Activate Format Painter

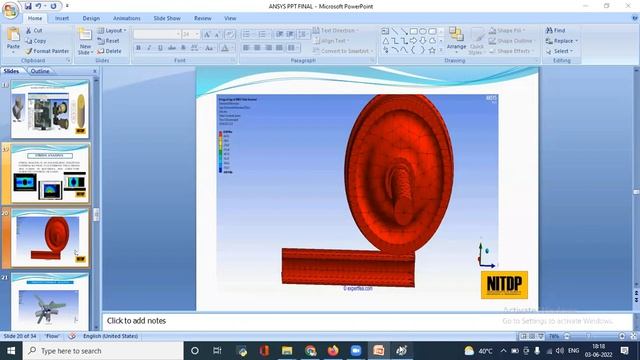(x=47, y=51)
